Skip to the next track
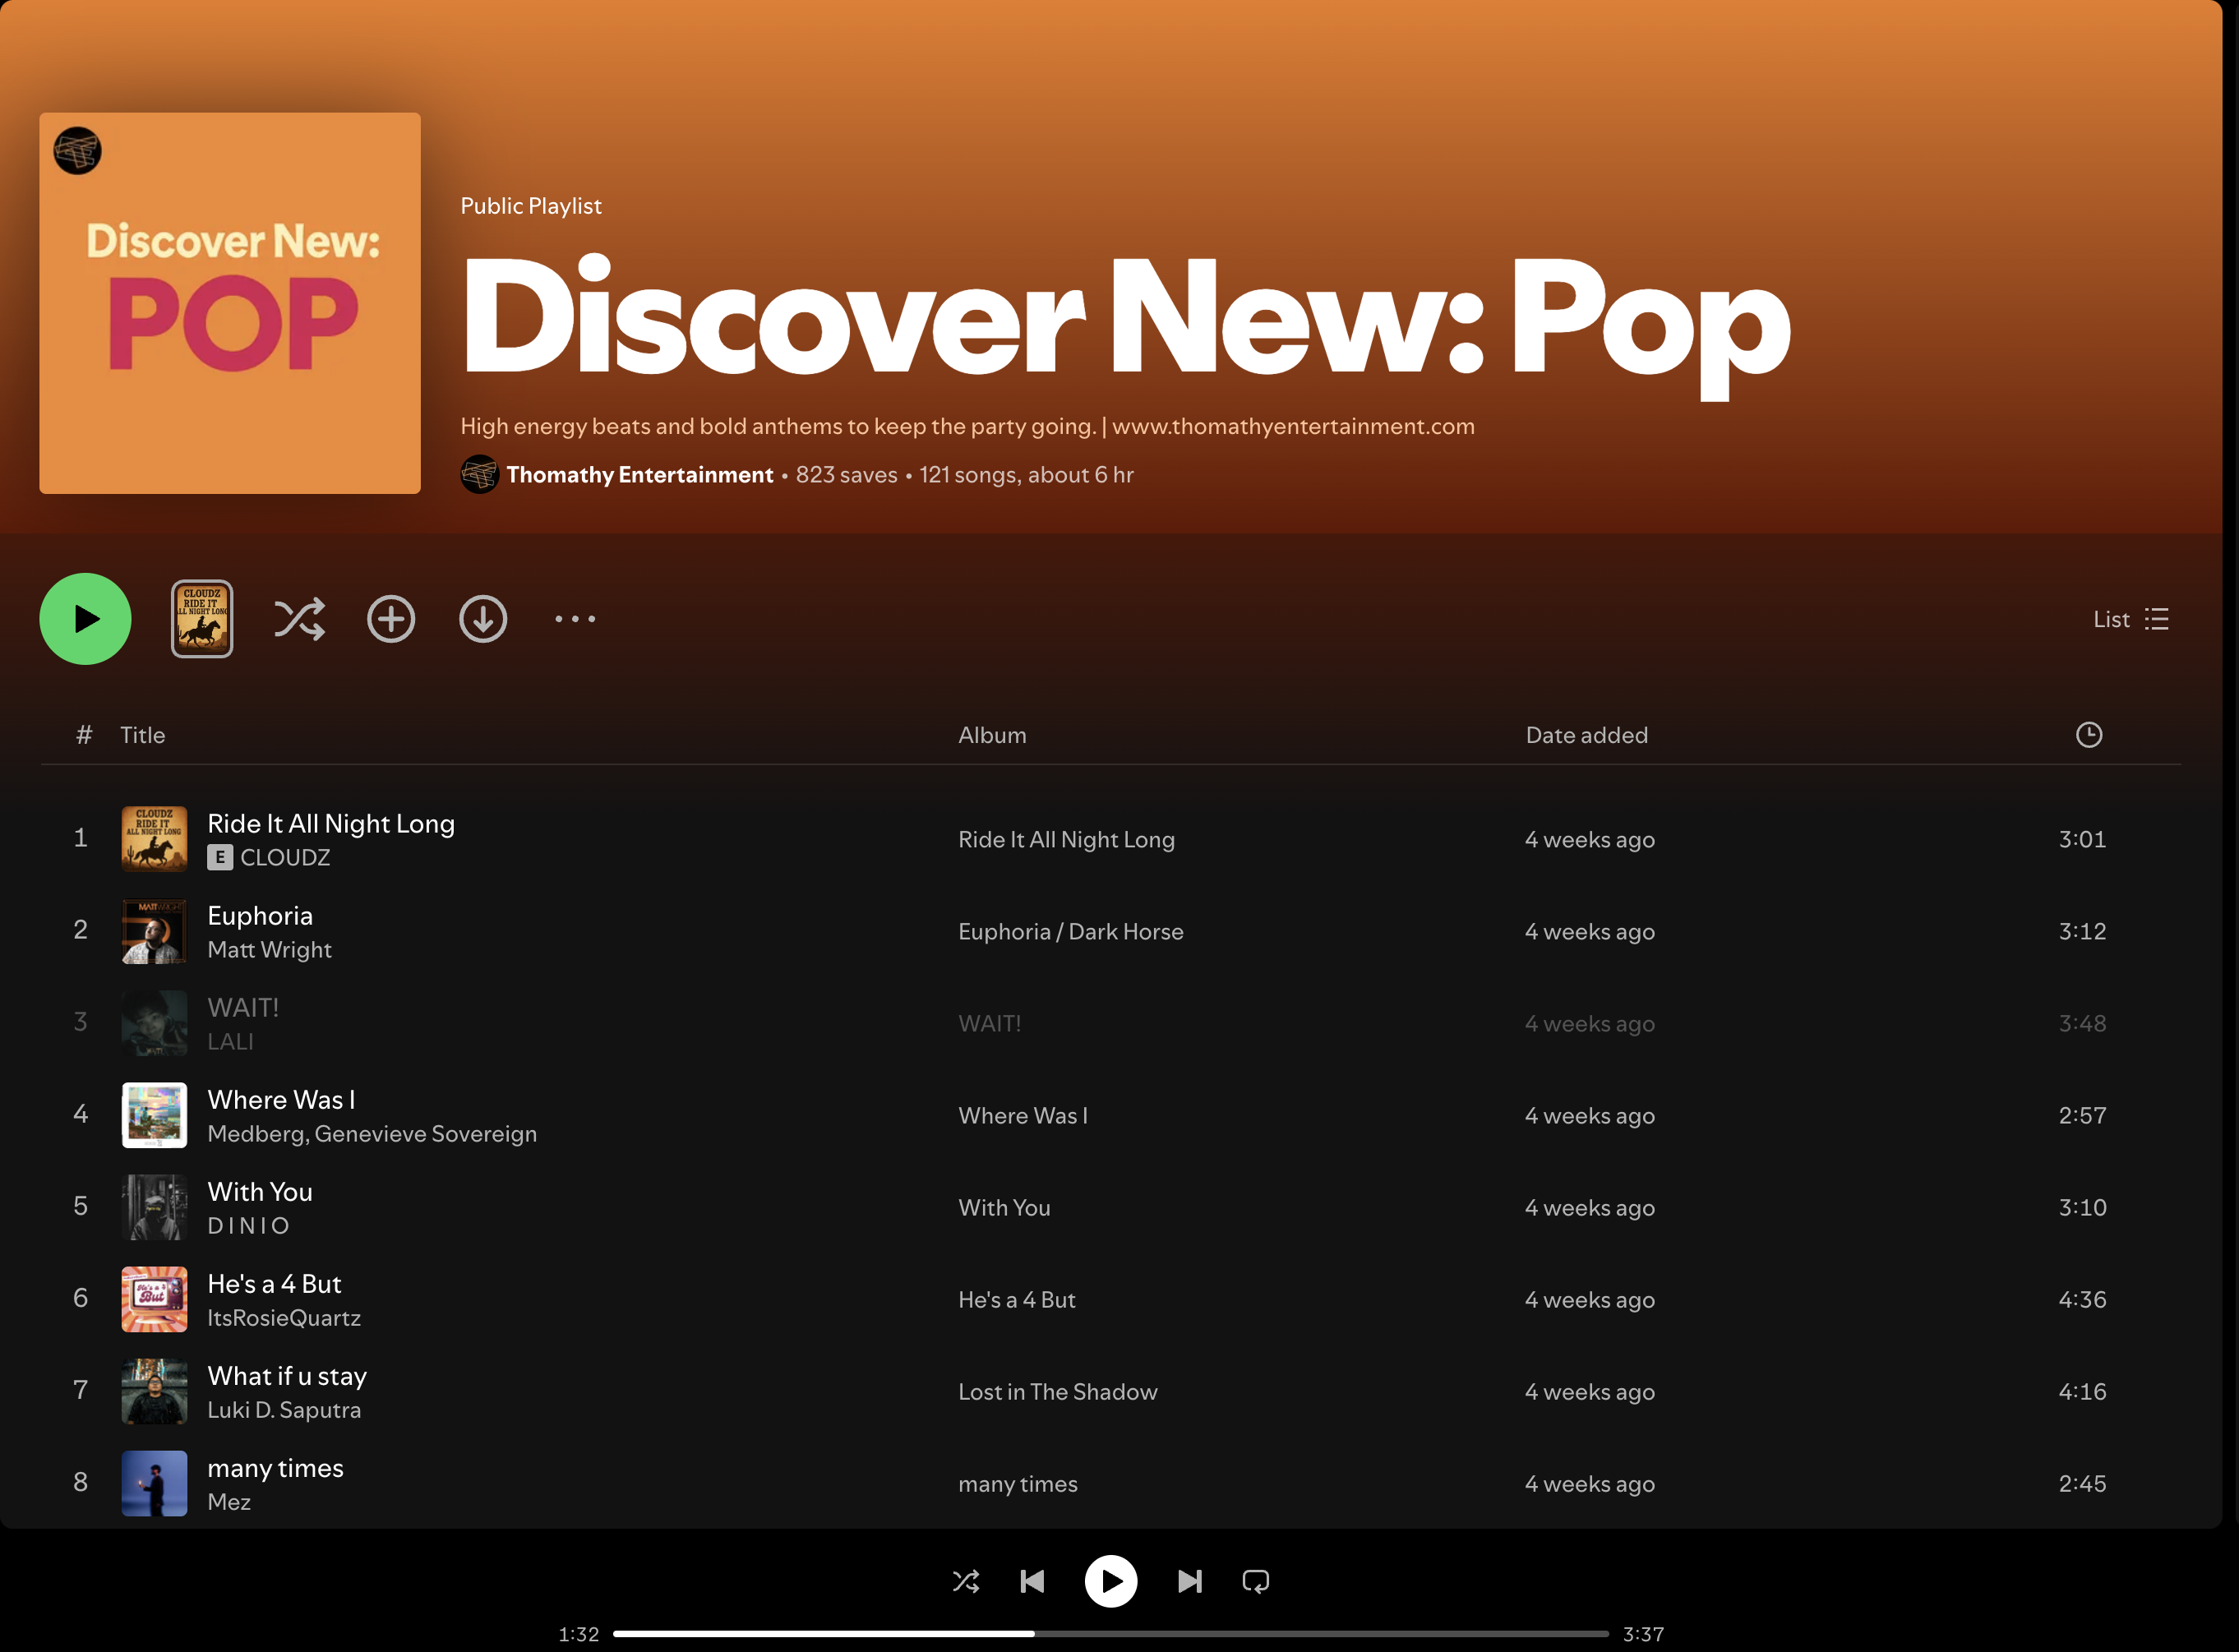2239x1652 pixels. coord(1189,1581)
